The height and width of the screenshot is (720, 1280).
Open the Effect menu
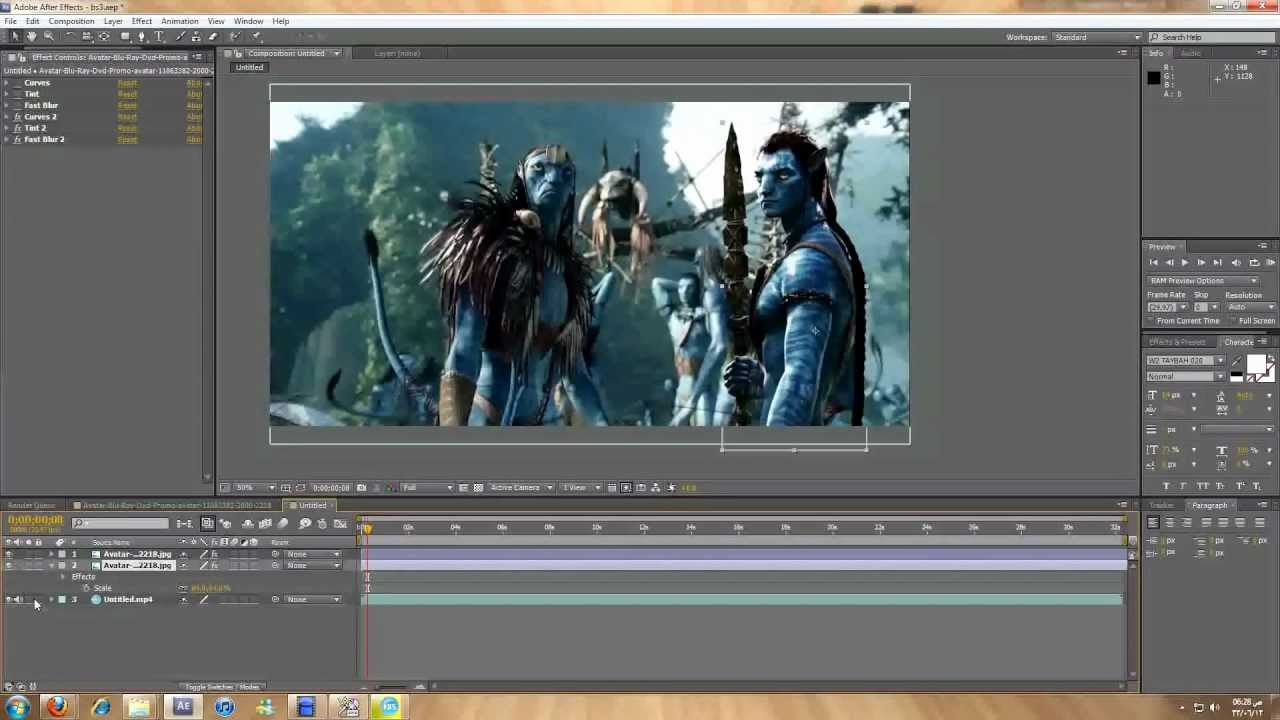tap(142, 21)
